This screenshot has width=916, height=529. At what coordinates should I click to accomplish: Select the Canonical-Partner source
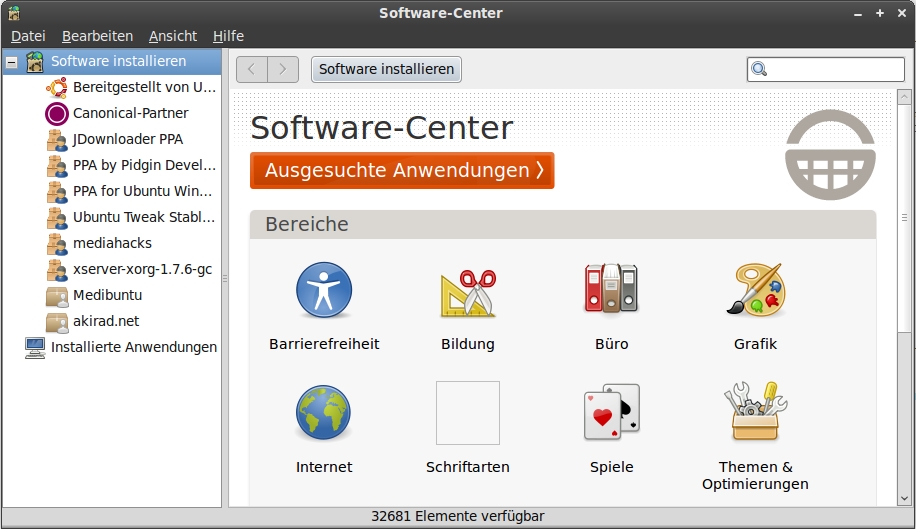point(130,113)
